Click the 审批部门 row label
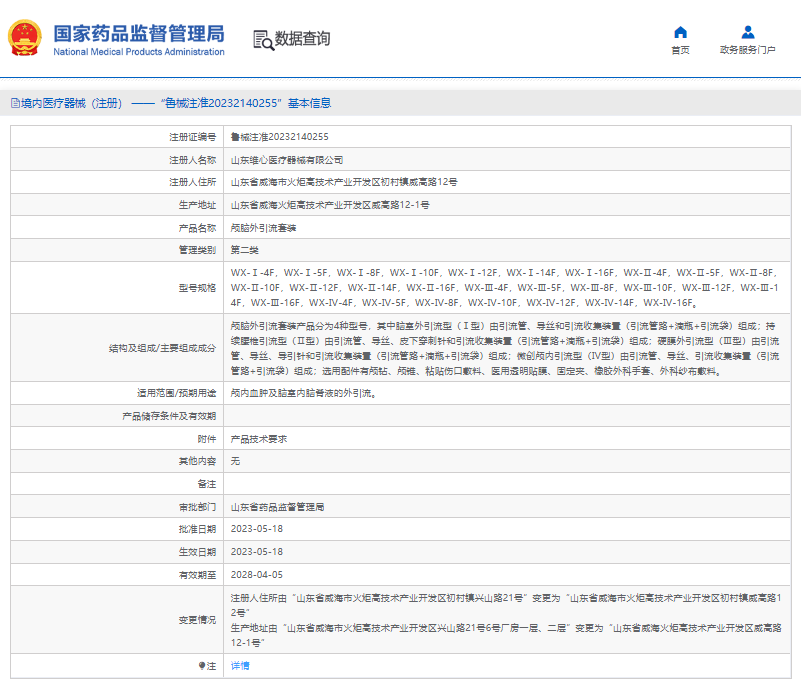 click(x=197, y=507)
